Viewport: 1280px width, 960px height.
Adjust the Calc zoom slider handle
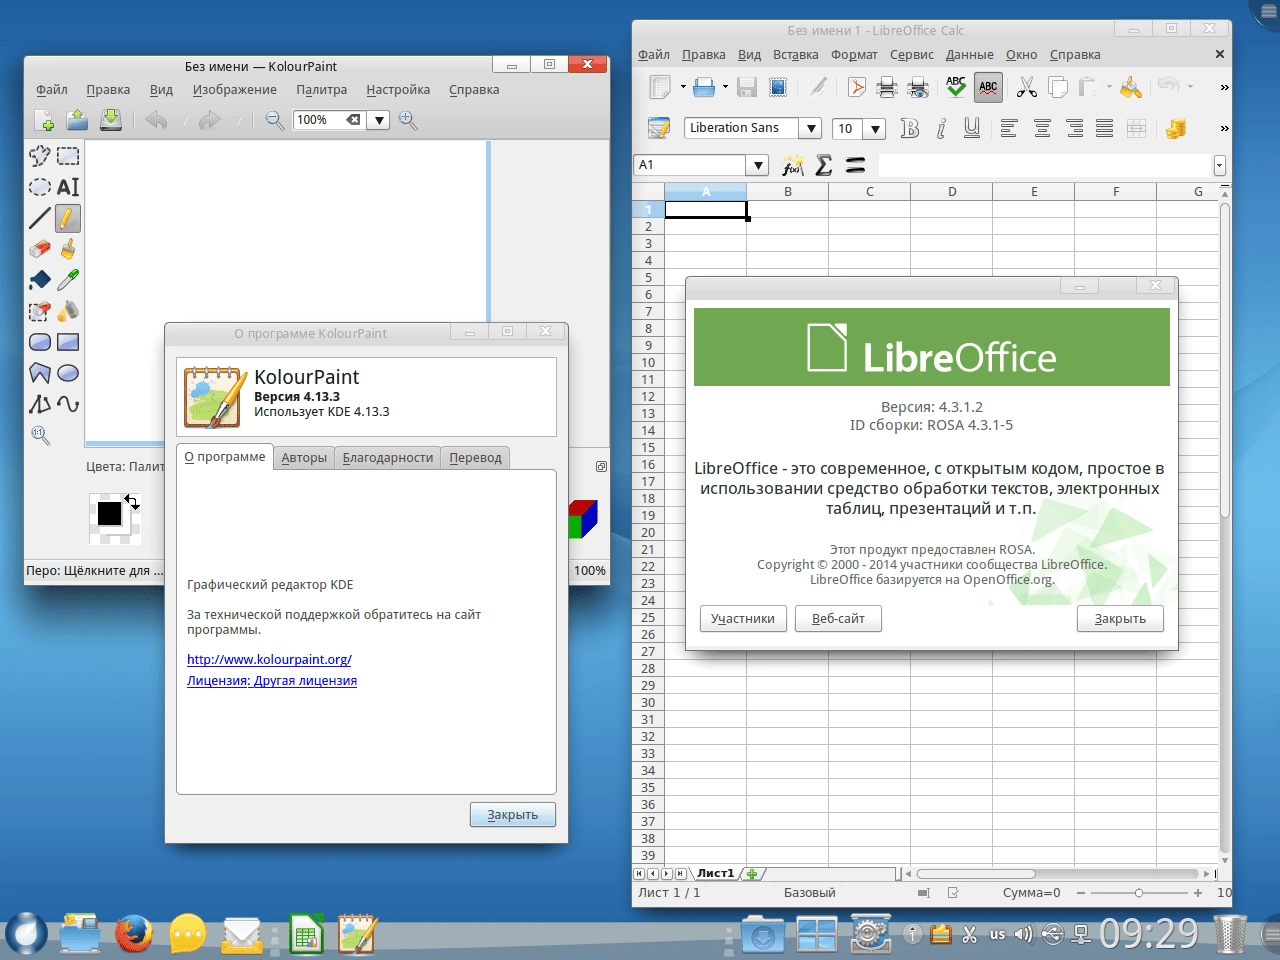point(1138,892)
